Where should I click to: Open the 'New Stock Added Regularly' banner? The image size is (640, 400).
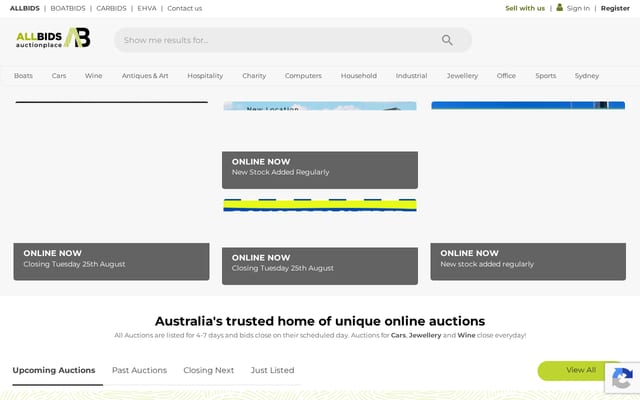320,170
